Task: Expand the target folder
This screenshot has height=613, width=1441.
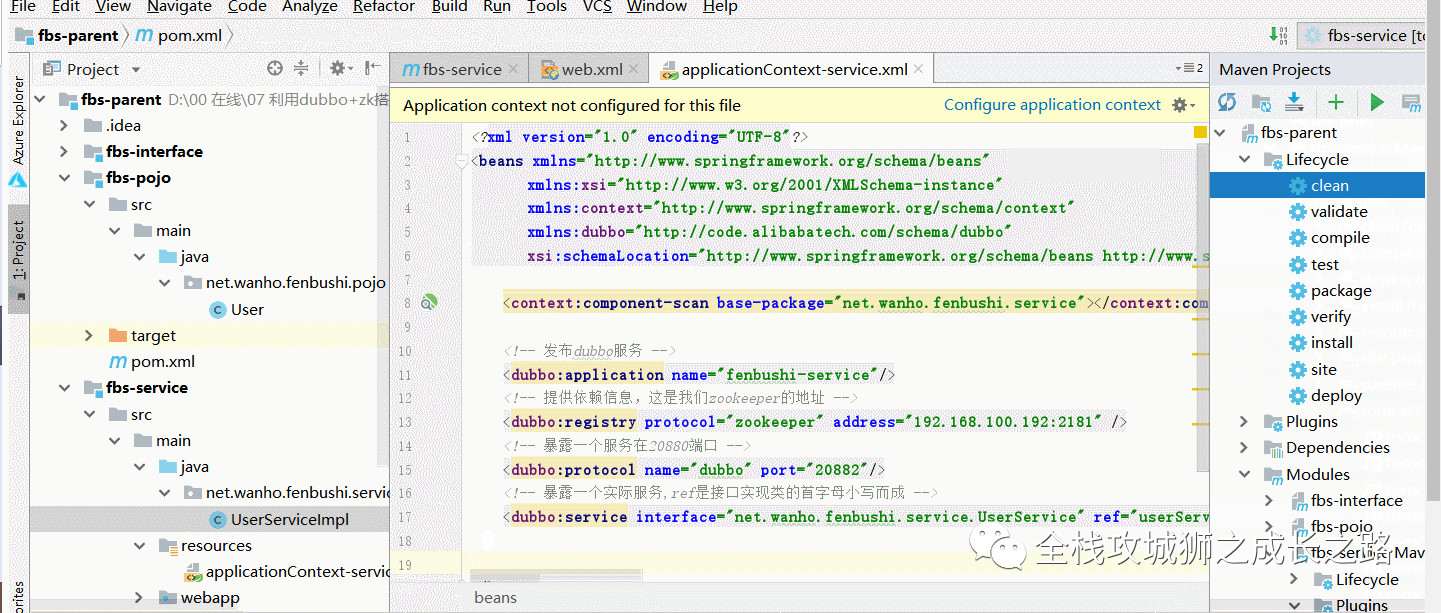Action: tap(89, 336)
